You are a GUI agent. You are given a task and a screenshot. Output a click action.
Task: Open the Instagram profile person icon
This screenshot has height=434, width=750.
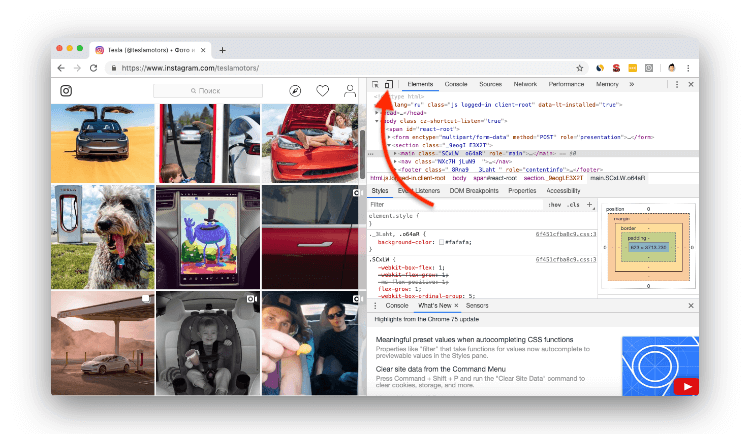(350, 90)
